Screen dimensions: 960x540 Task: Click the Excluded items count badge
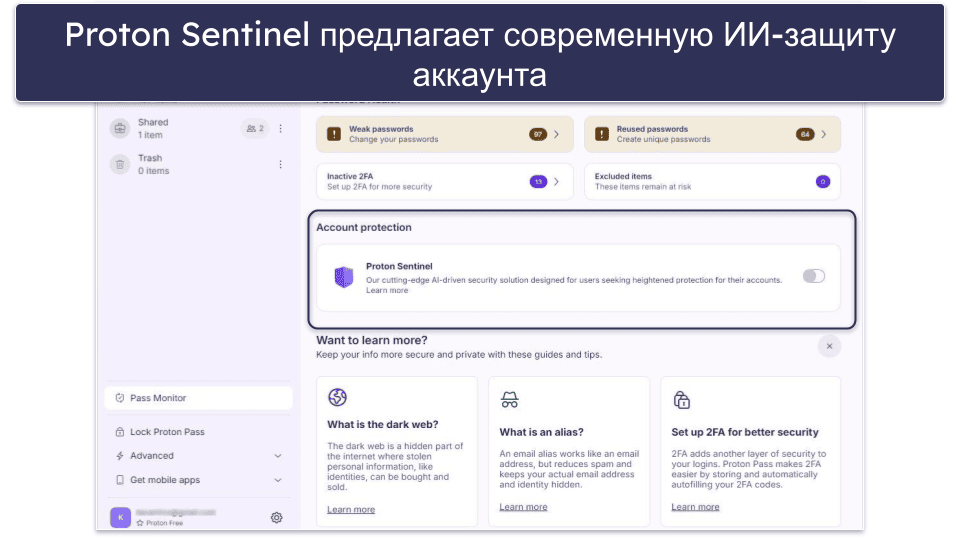pyautogui.click(x=823, y=181)
